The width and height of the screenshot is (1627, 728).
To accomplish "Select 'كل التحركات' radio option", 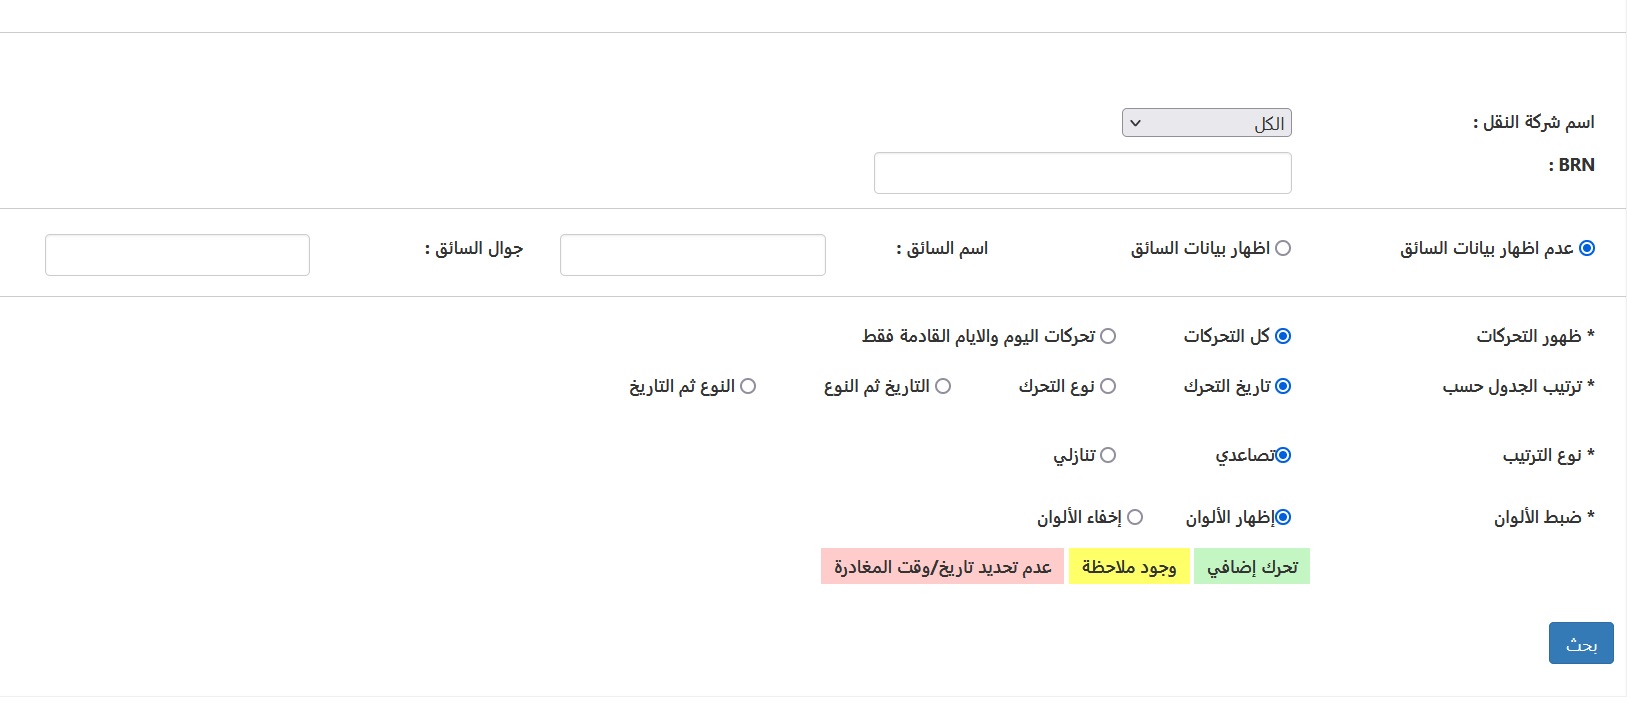I will (x=1283, y=336).
